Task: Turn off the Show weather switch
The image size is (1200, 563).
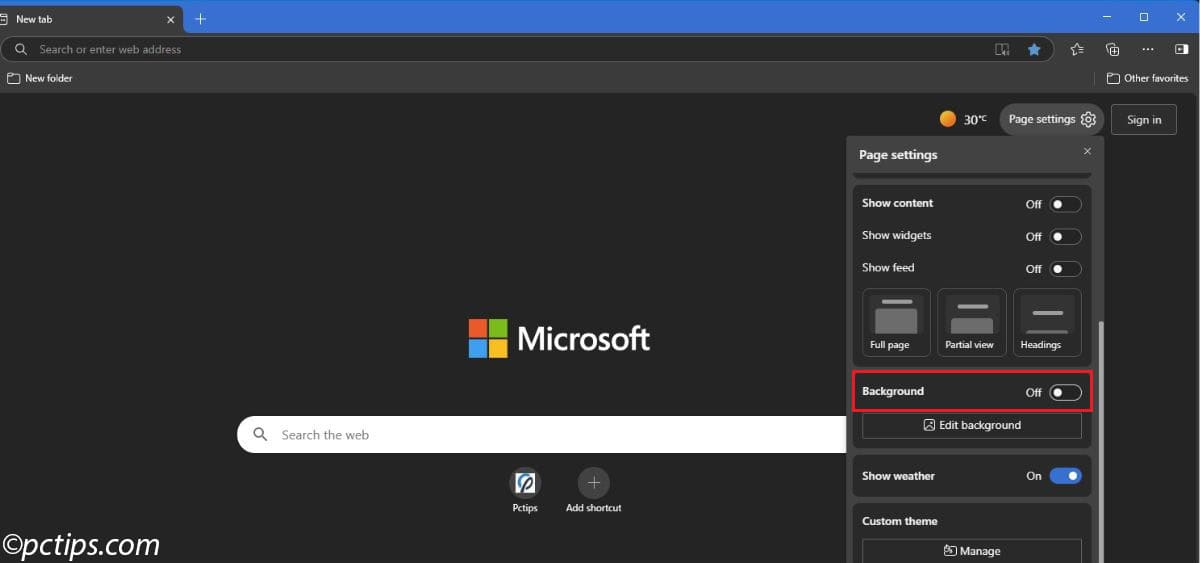Action: pos(1065,476)
